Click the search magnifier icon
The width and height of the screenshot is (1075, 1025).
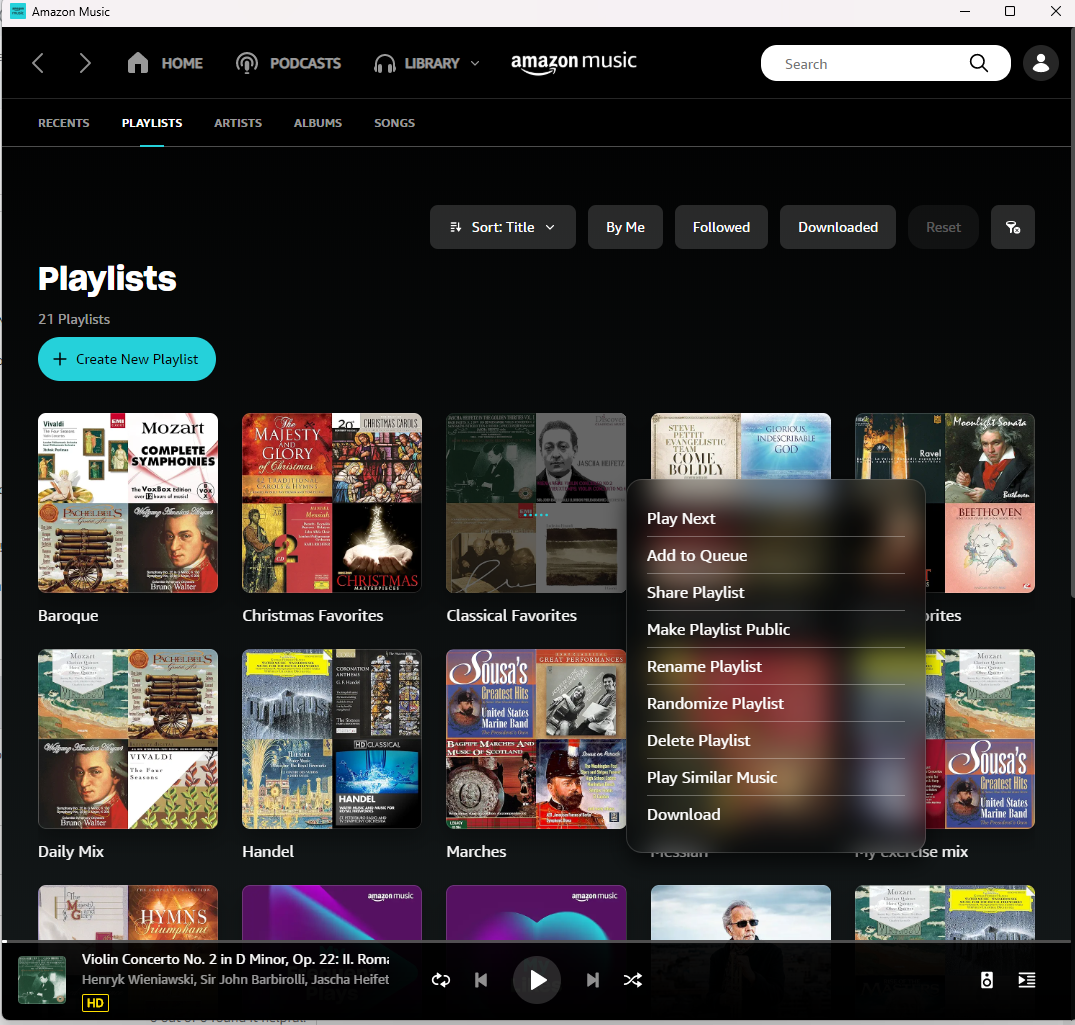[x=978, y=63]
